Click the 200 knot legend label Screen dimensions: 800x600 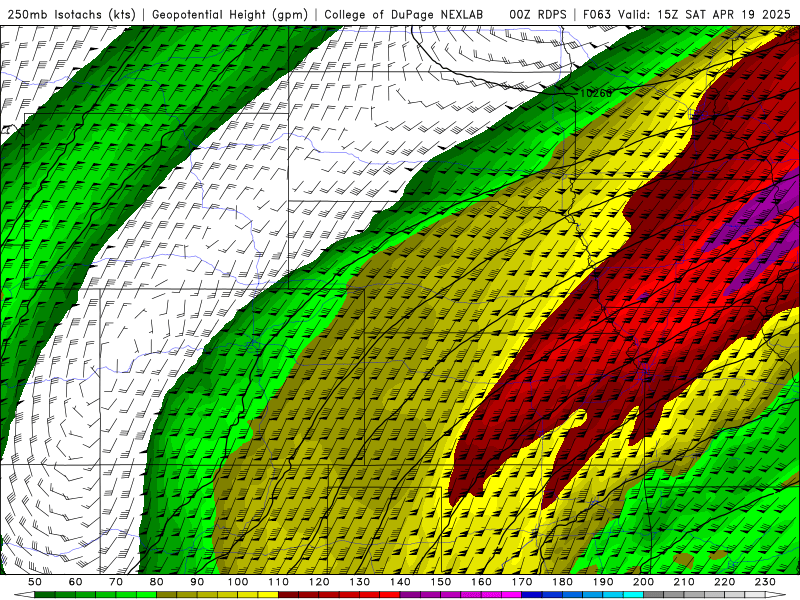(x=643, y=582)
